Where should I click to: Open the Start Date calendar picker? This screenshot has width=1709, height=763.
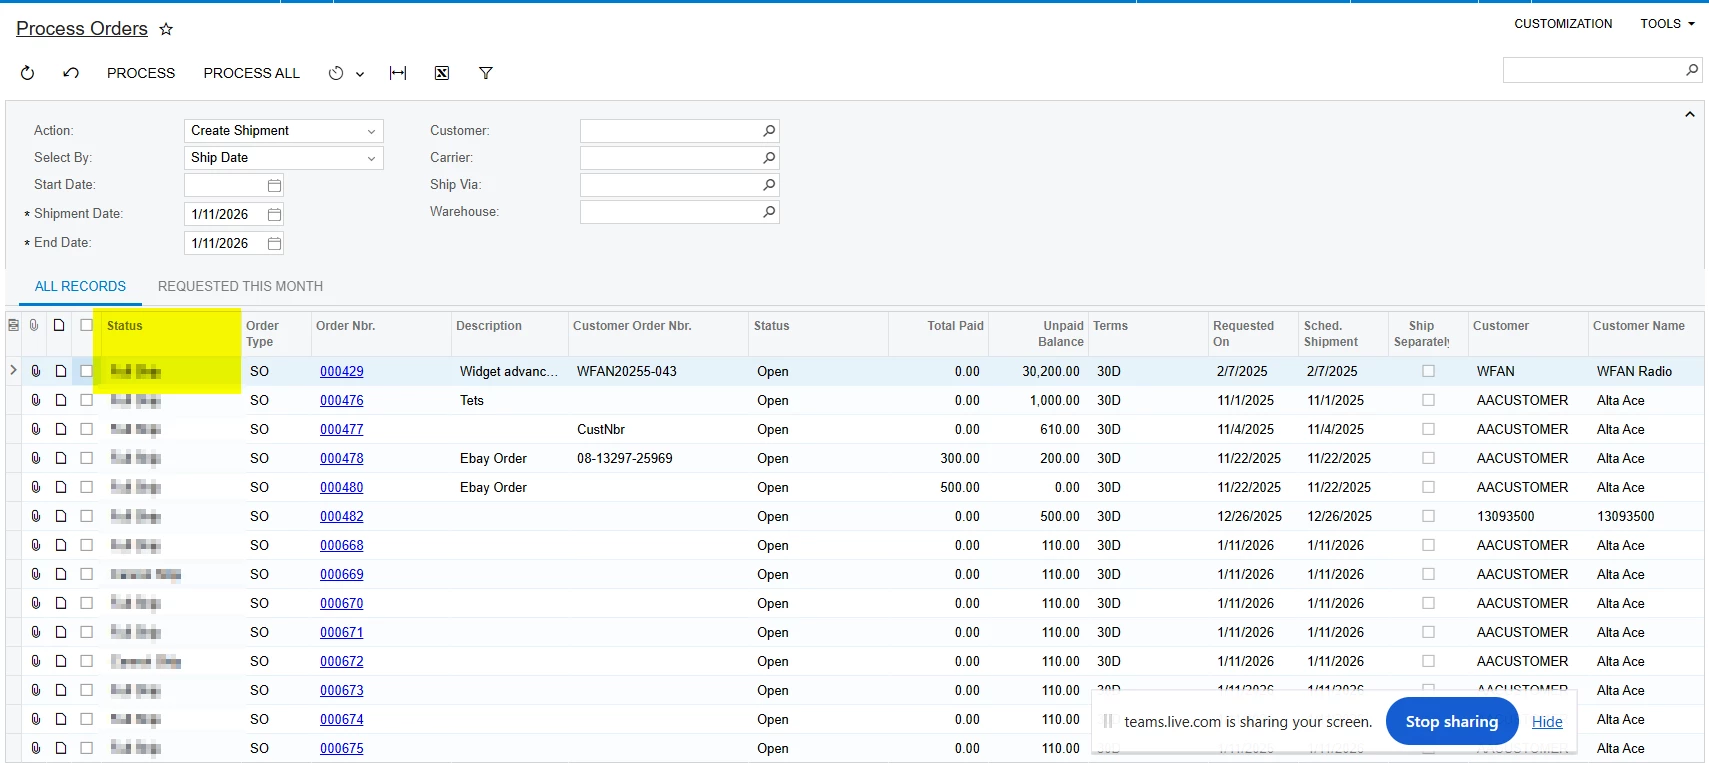[274, 186]
